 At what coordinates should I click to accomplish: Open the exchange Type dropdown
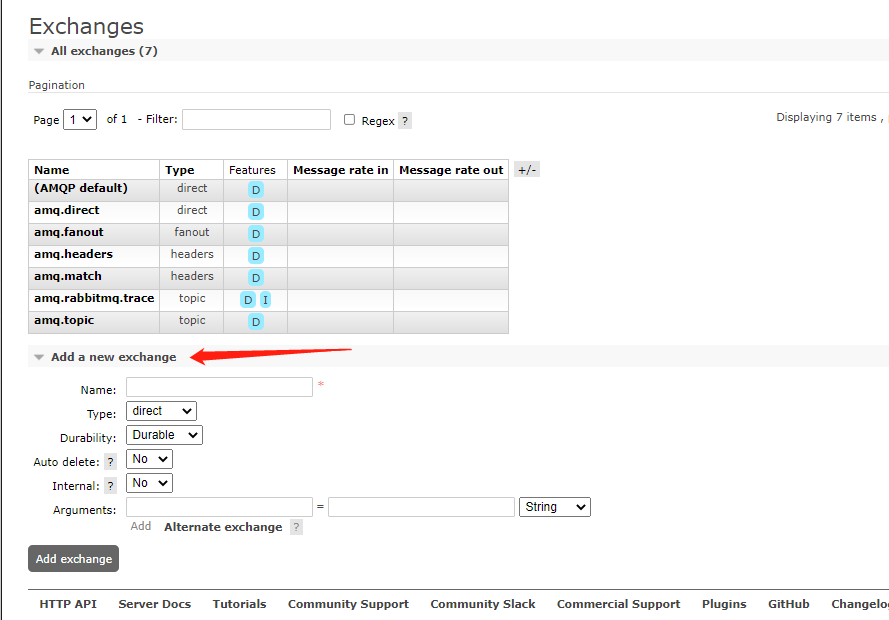click(x=162, y=411)
